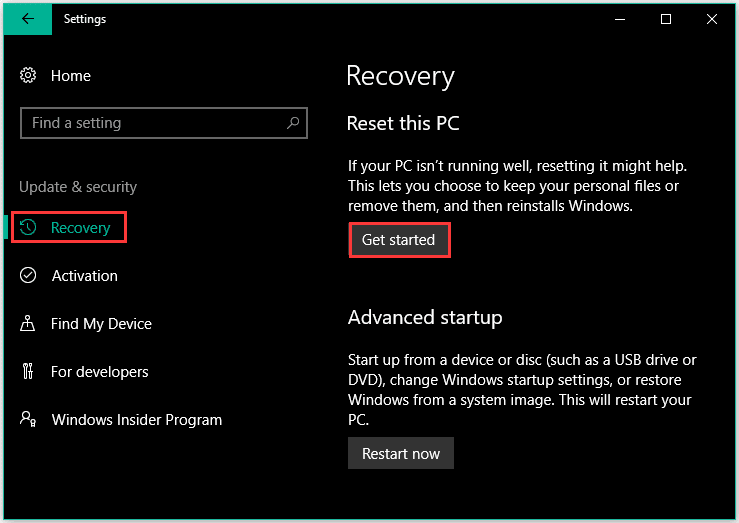The width and height of the screenshot is (739, 523).
Task: Click the Recovery clock icon
Action: point(28,228)
